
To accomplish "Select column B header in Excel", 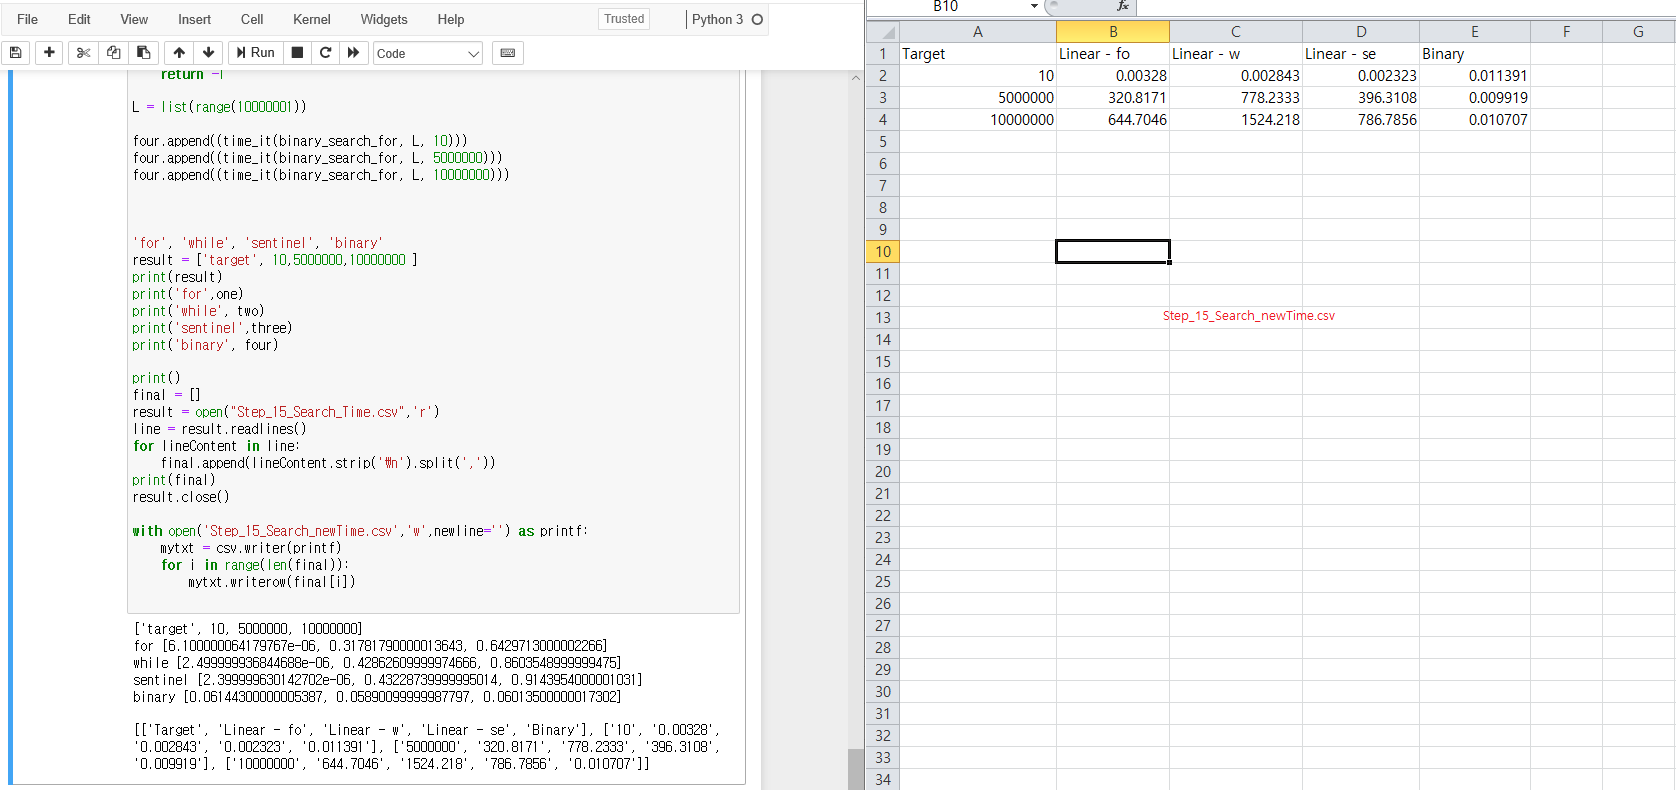I will (x=1113, y=32).
